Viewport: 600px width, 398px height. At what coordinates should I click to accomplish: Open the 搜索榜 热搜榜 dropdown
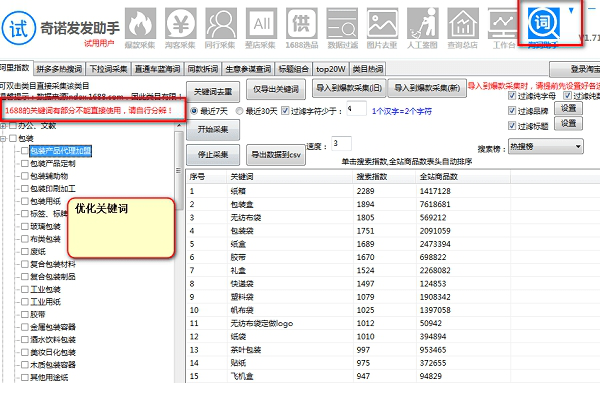[546, 146]
